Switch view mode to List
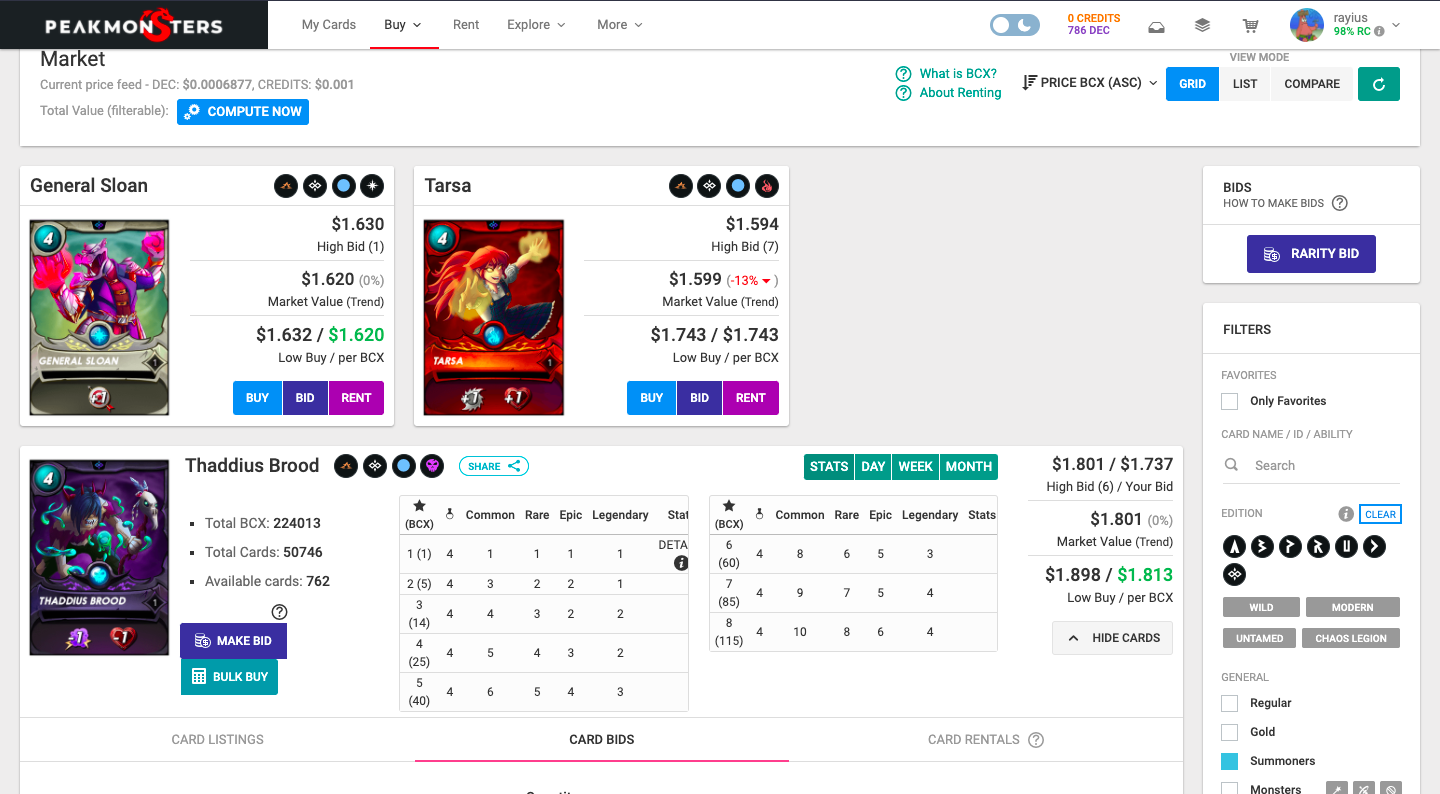Image resolution: width=1440 pixels, height=794 pixels. click(1245, 84)
